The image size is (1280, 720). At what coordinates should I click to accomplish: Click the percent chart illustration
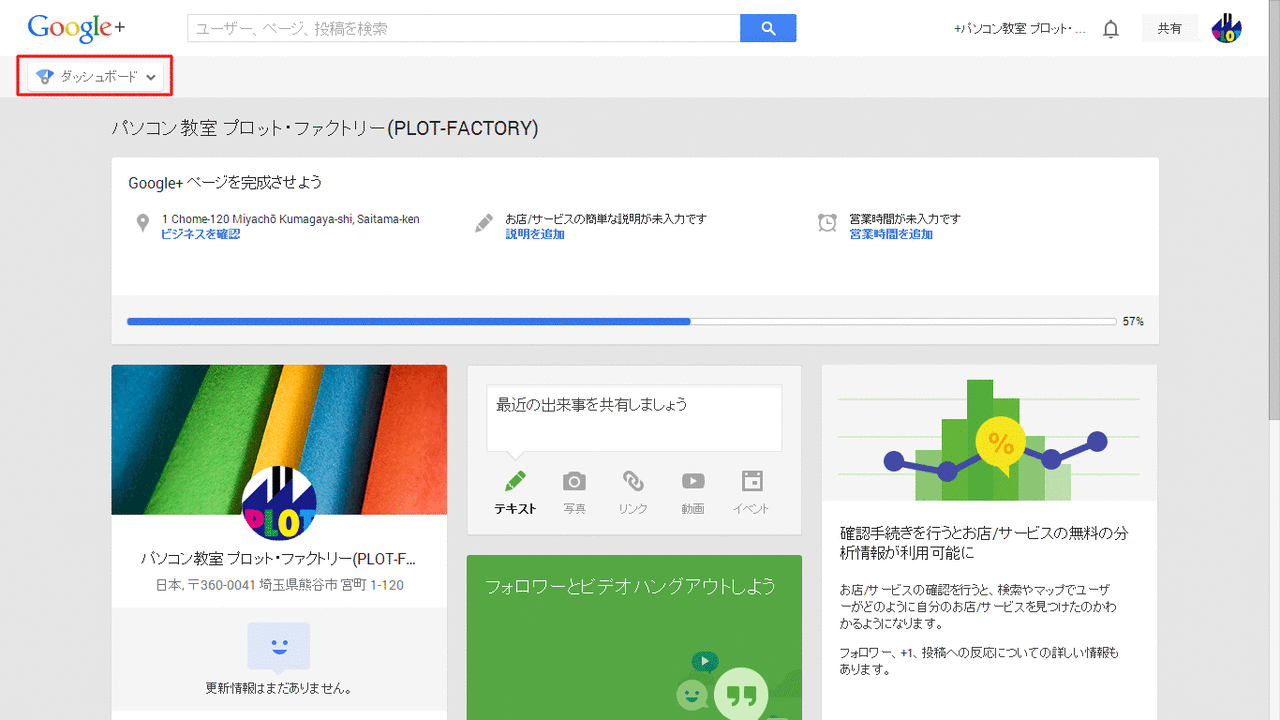[989, 440]
